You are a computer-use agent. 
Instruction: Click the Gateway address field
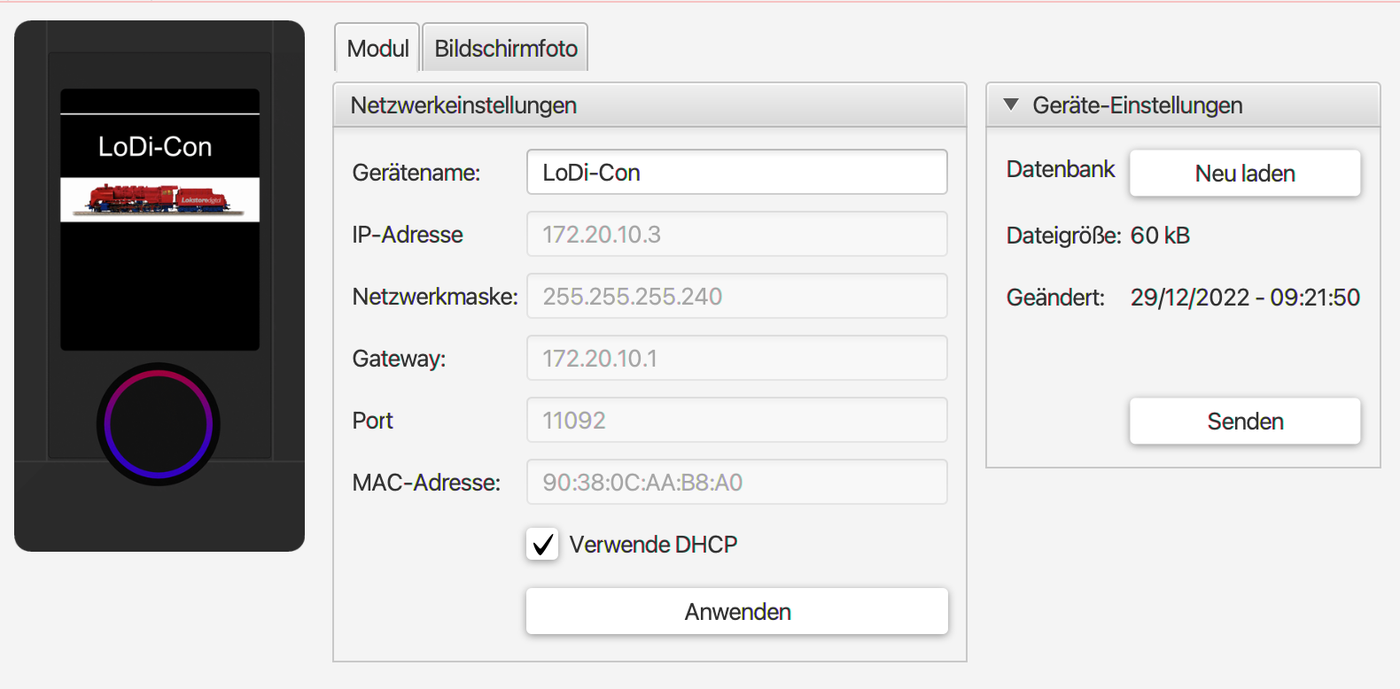tap(737, 358)
